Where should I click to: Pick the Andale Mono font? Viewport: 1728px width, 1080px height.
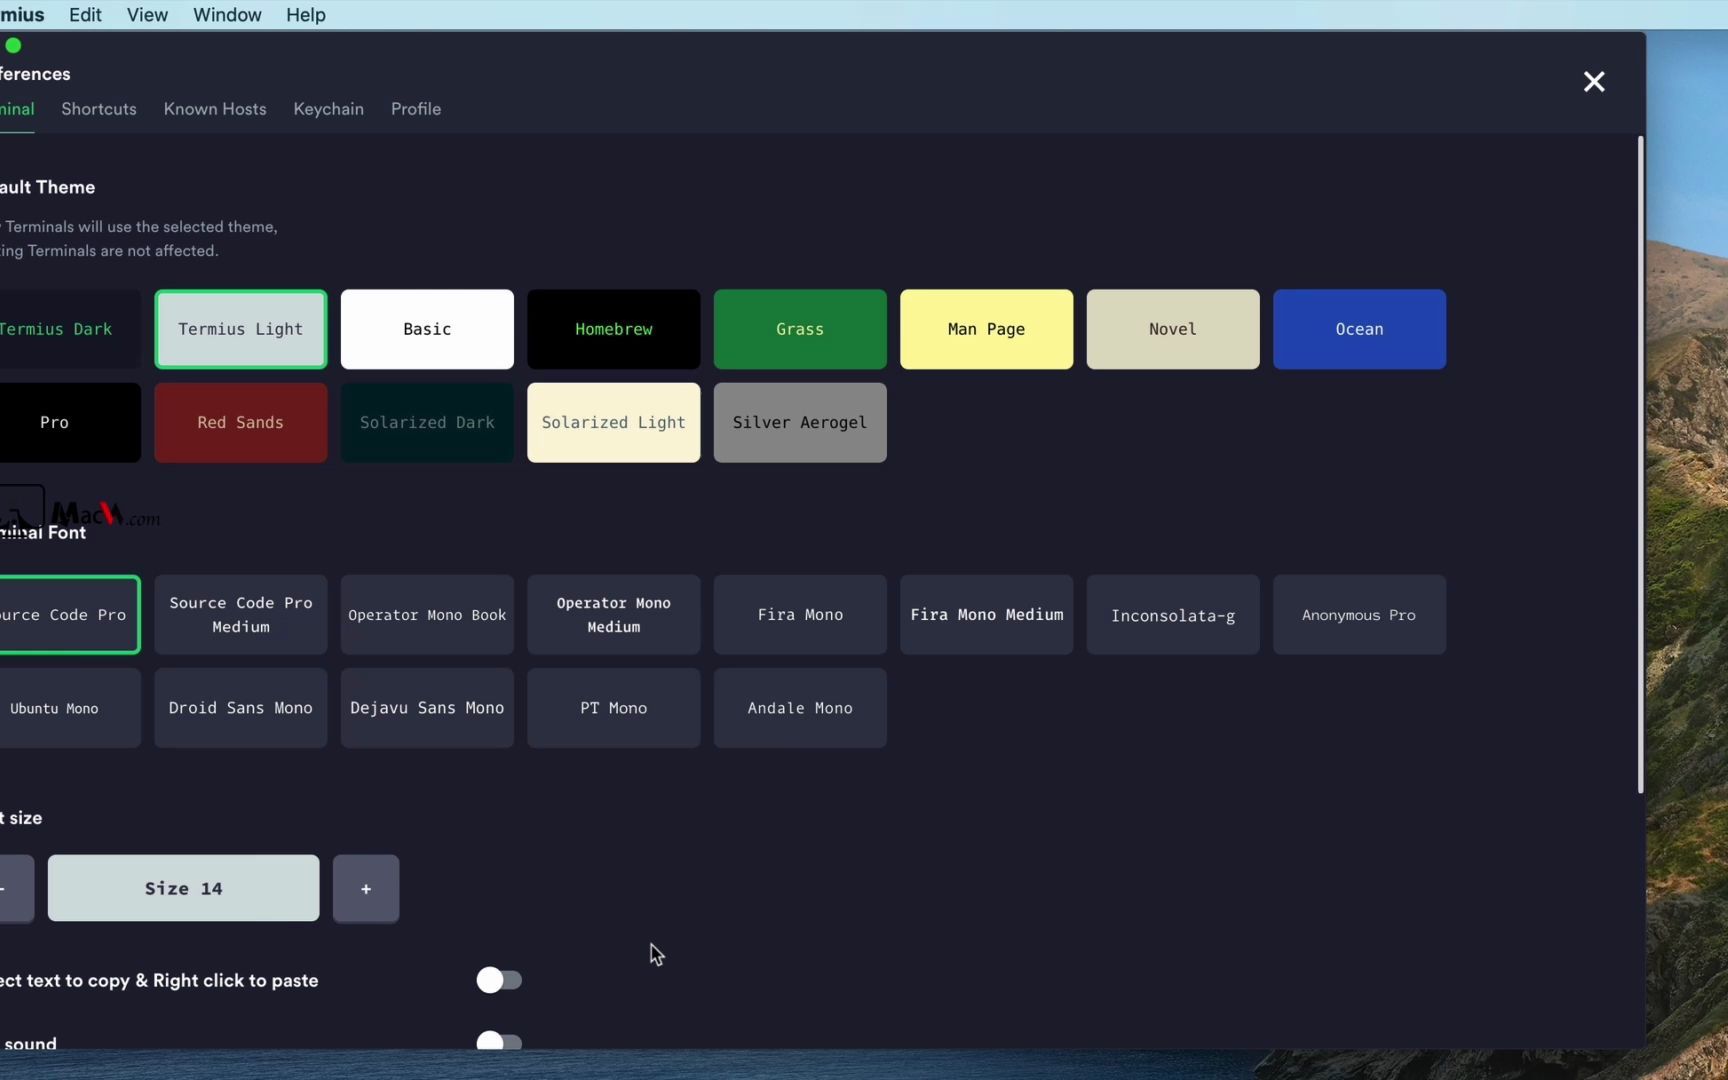coord(800,708)
